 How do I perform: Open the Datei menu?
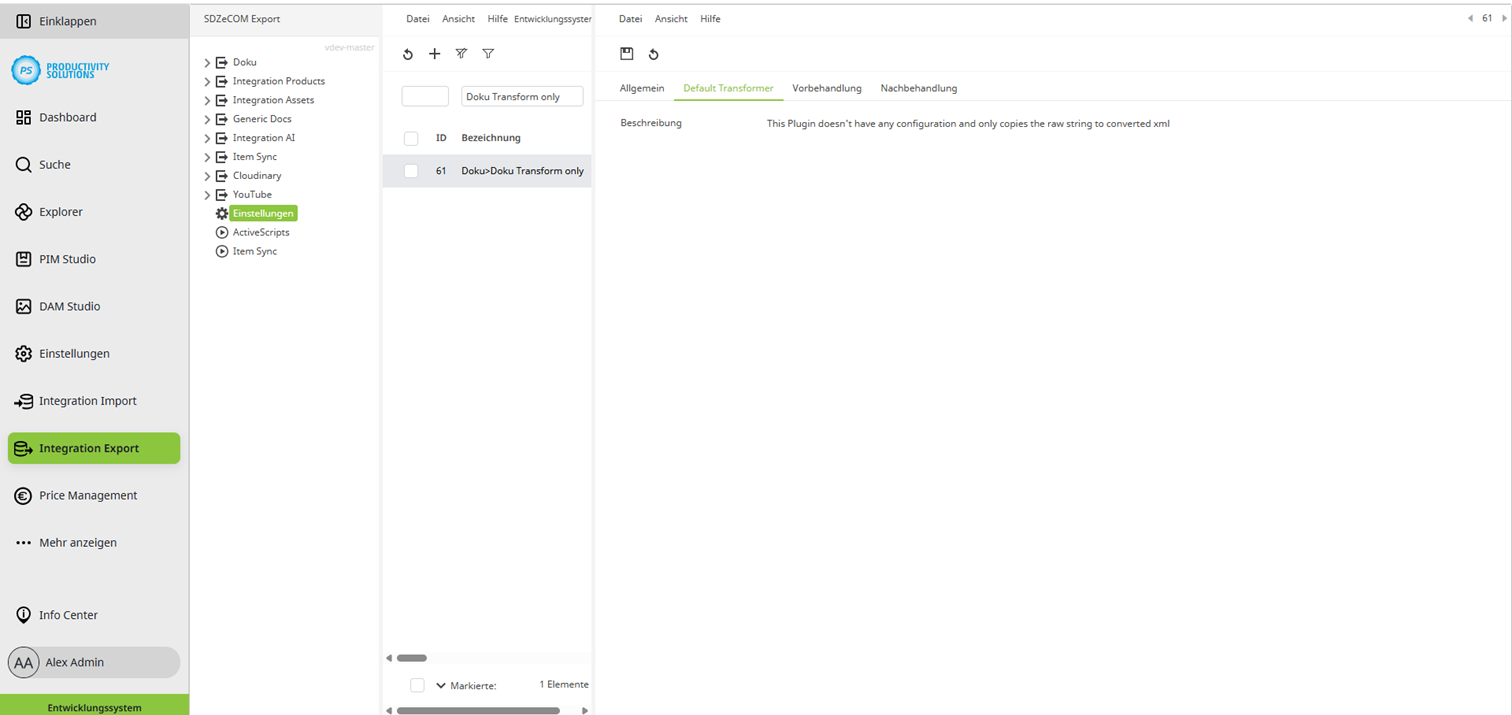417,18
